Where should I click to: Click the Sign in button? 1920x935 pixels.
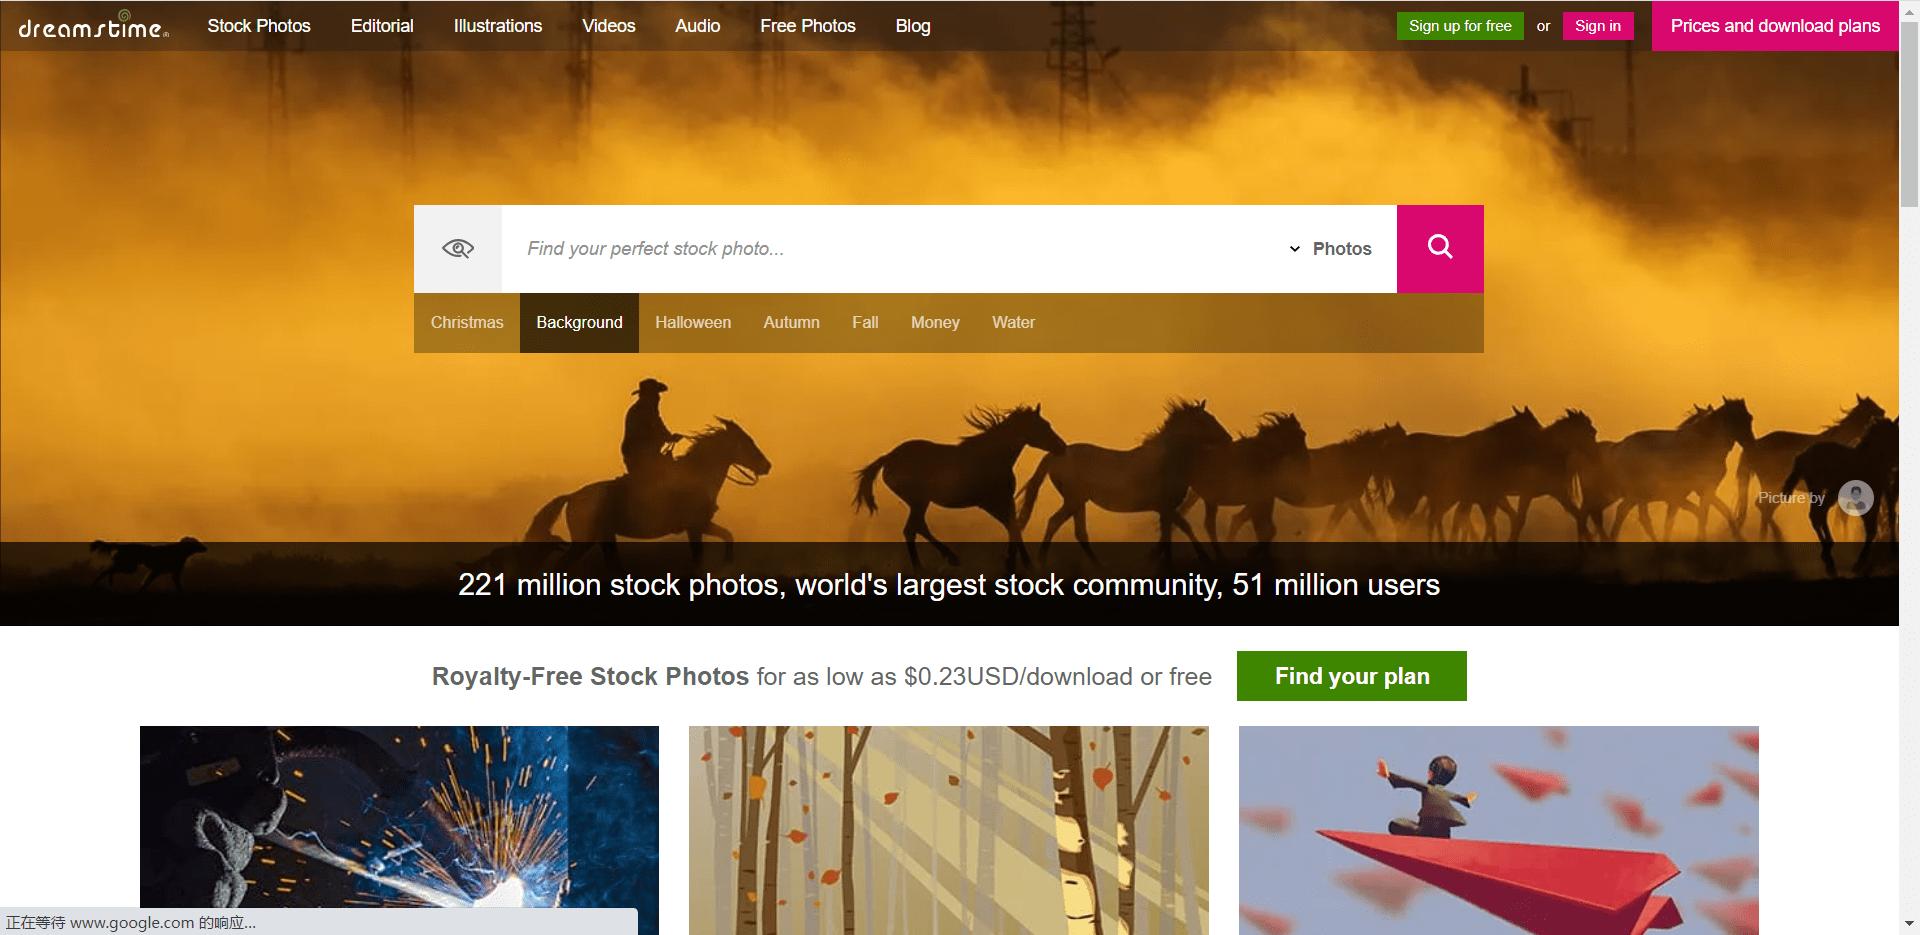point(1598,26)
